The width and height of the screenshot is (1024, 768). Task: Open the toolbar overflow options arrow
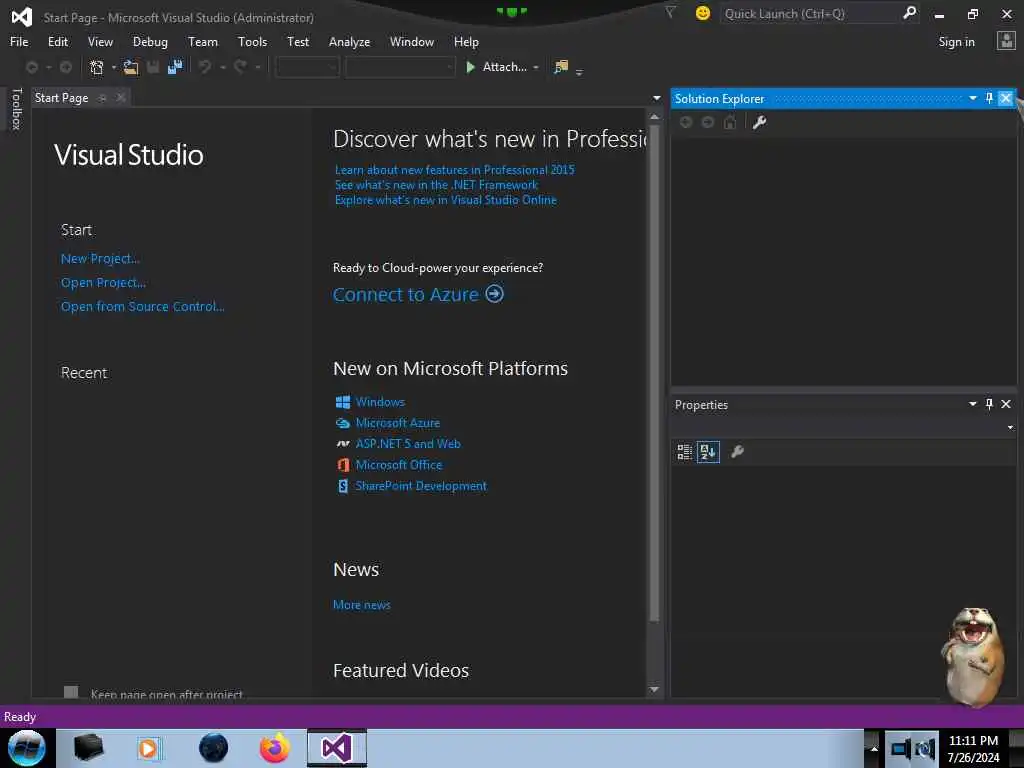tap(579, 72)
